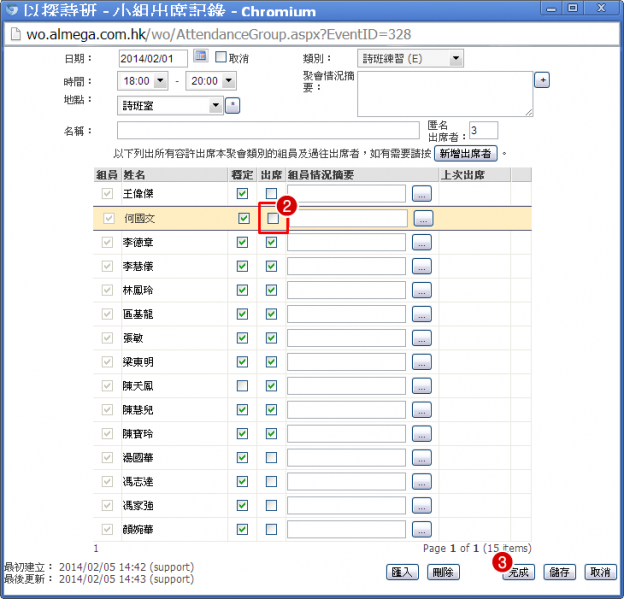Open the start time 18:00 dropdown
Viewport: 624px width, 599px height.
pos(142,81)
